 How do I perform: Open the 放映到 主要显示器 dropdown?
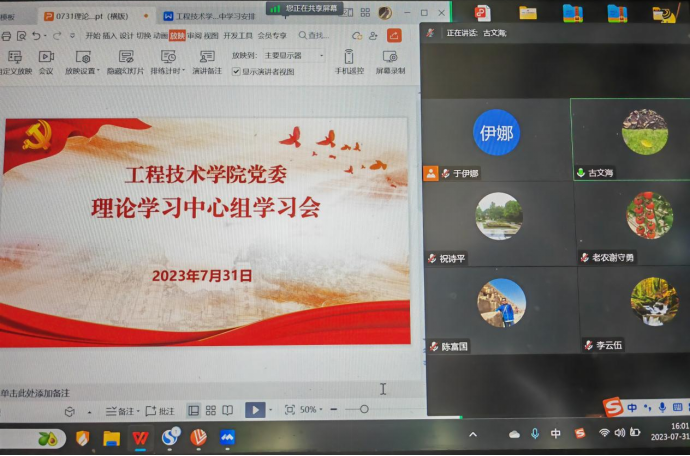(292, 56)
